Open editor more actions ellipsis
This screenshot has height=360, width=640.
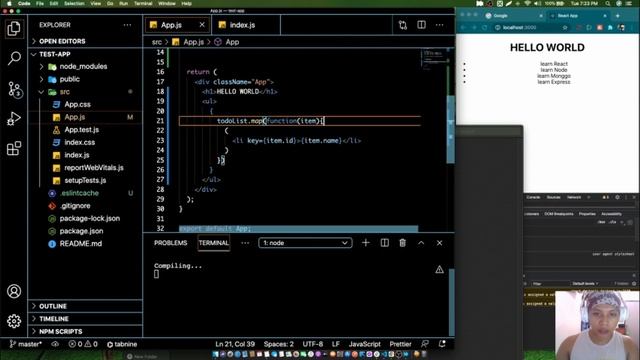tap(439, 25)
